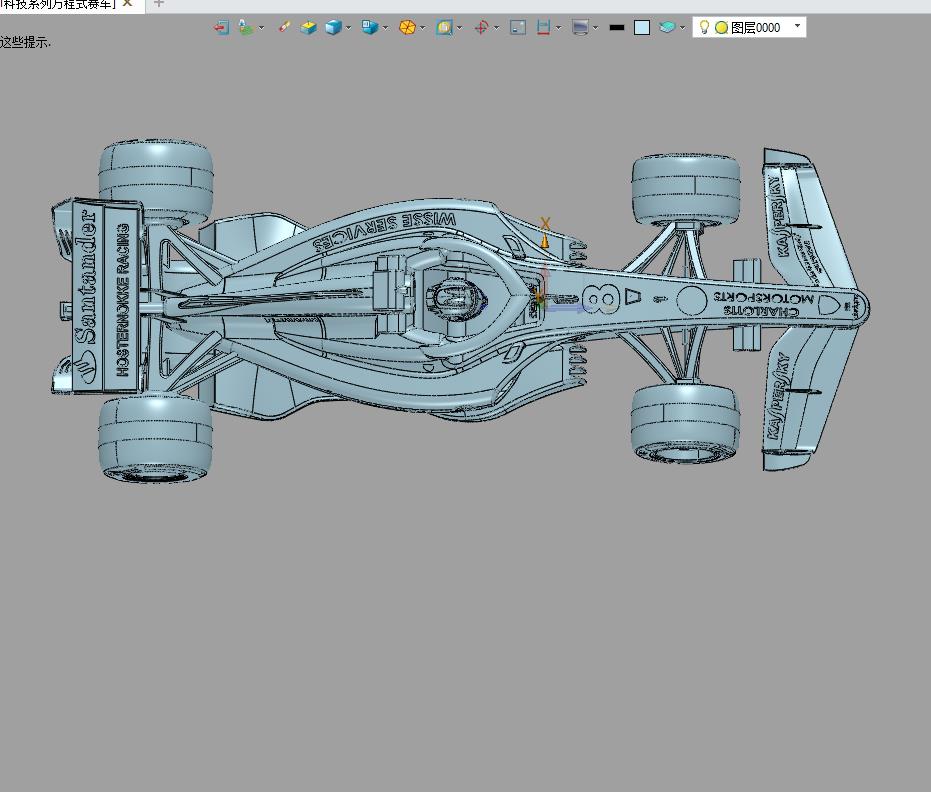Image resolution: width=931 pixels, height=792 pixels.
Task: Click the black line style button
Action: coord(617,28)
